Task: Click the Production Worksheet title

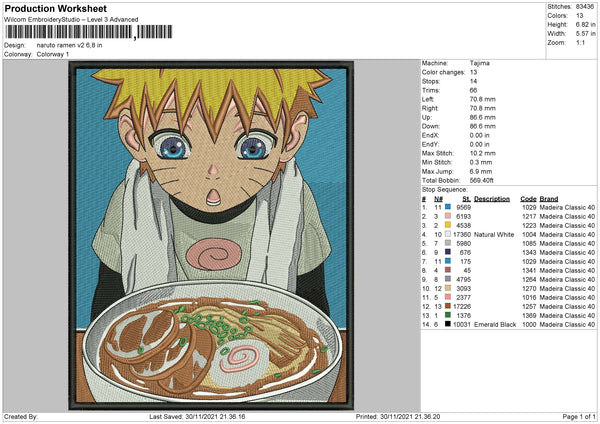Action: [x=56, y=9]
